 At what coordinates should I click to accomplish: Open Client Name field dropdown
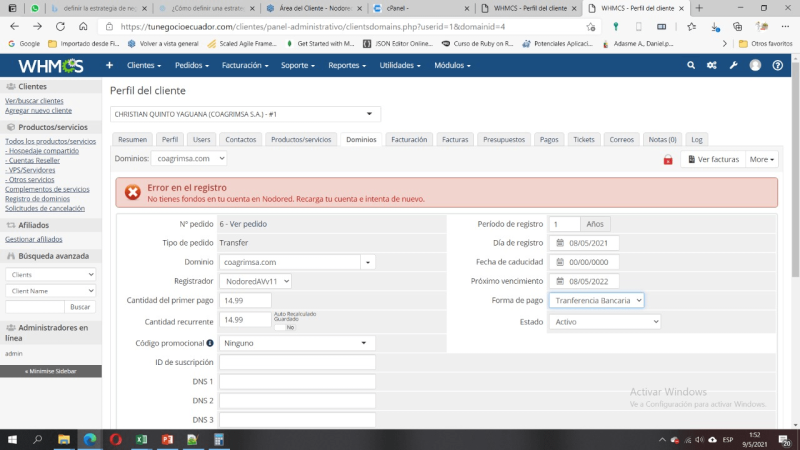click(51, 291)
